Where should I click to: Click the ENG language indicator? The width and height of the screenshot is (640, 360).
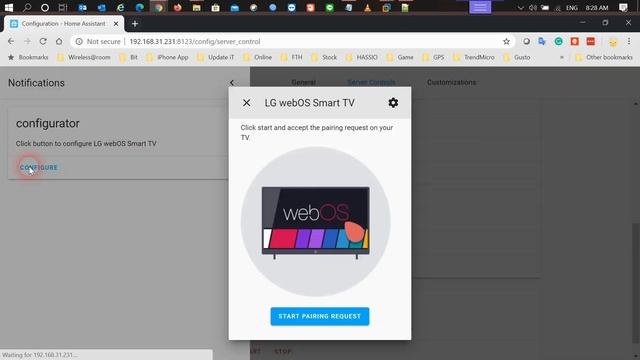point(571,7)
